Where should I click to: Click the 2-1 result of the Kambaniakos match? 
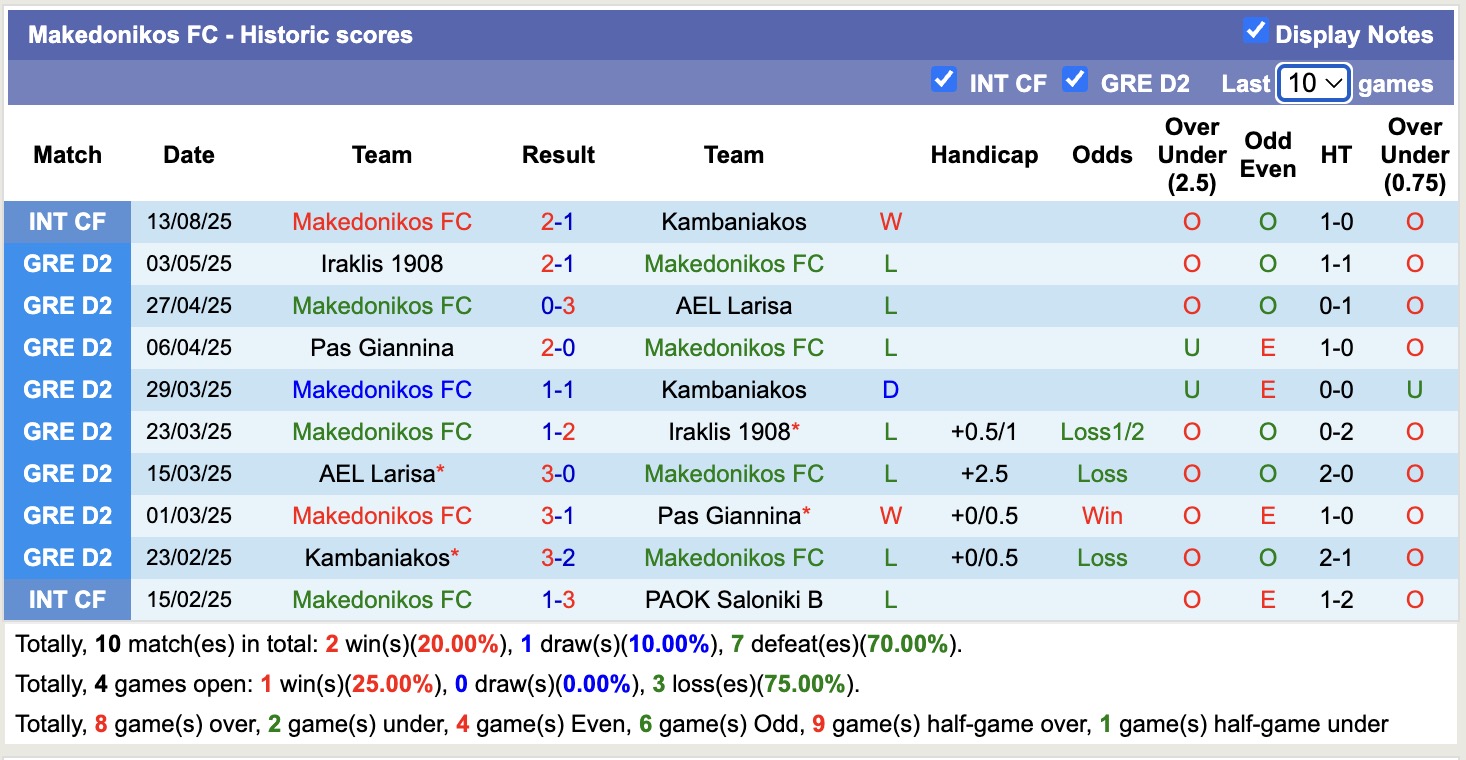pyautogui.click(x=557, y=222)
